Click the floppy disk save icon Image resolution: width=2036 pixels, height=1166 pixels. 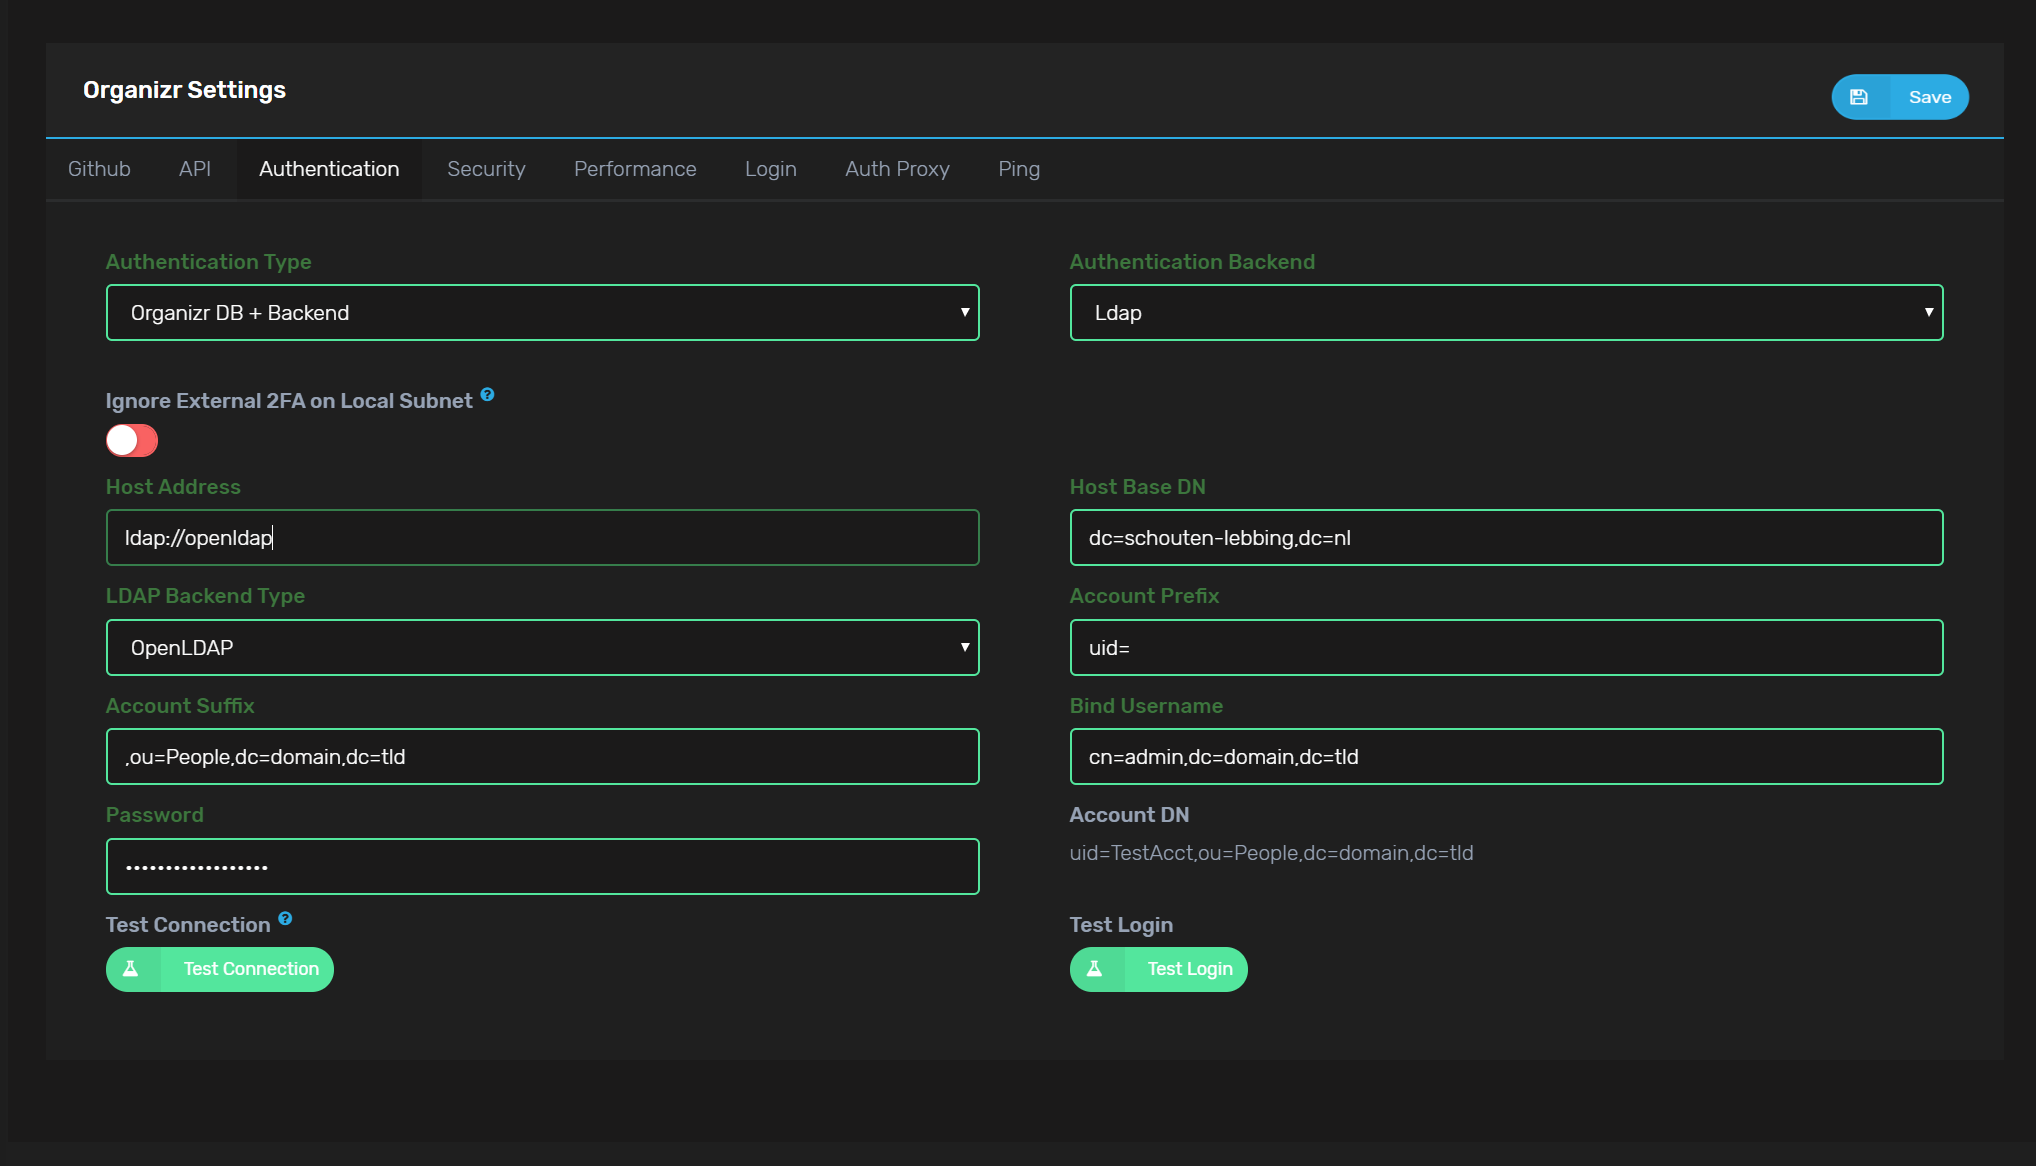[x=1859, y=96]
